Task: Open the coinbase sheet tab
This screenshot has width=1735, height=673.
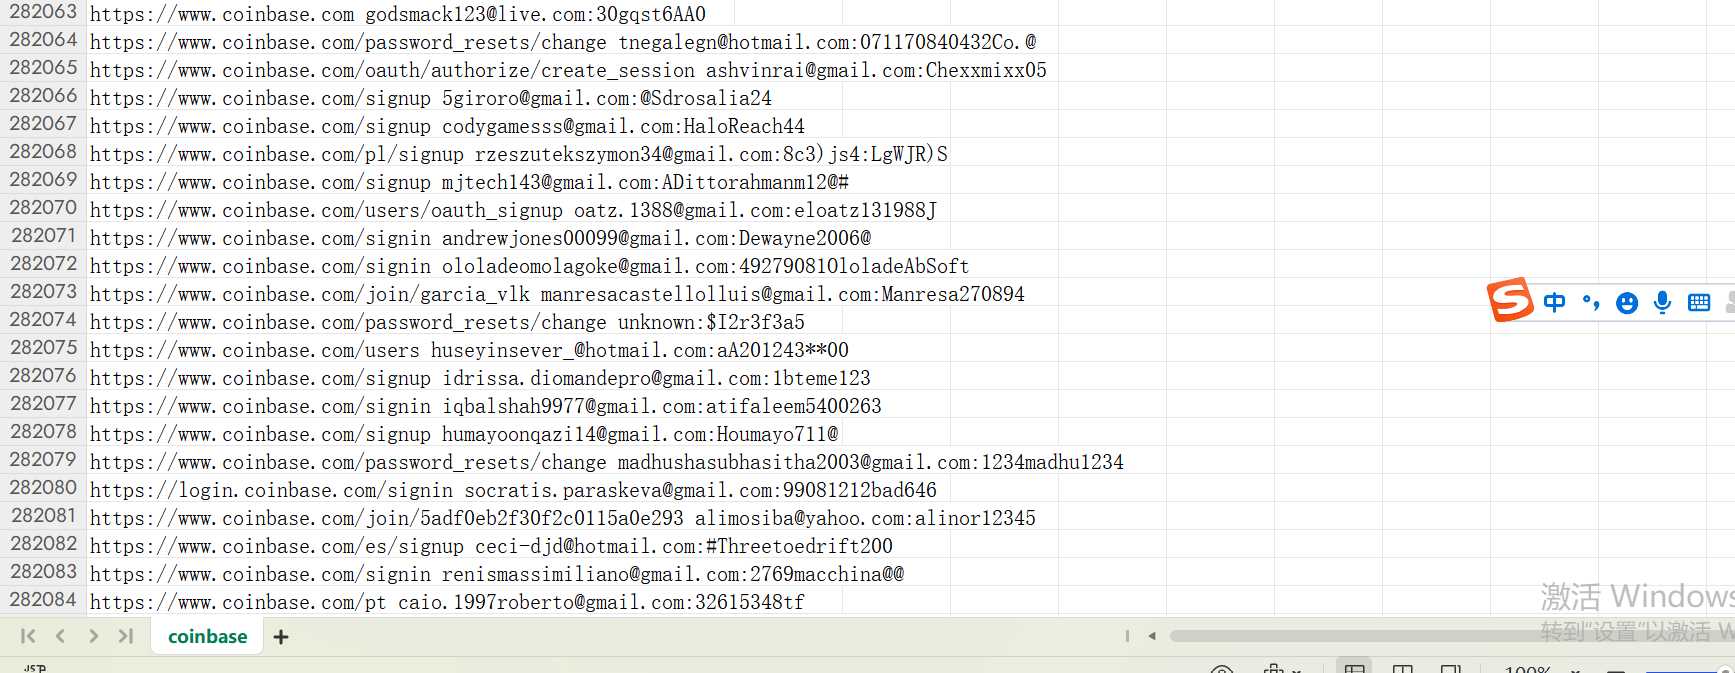Action: pos(207,636)
